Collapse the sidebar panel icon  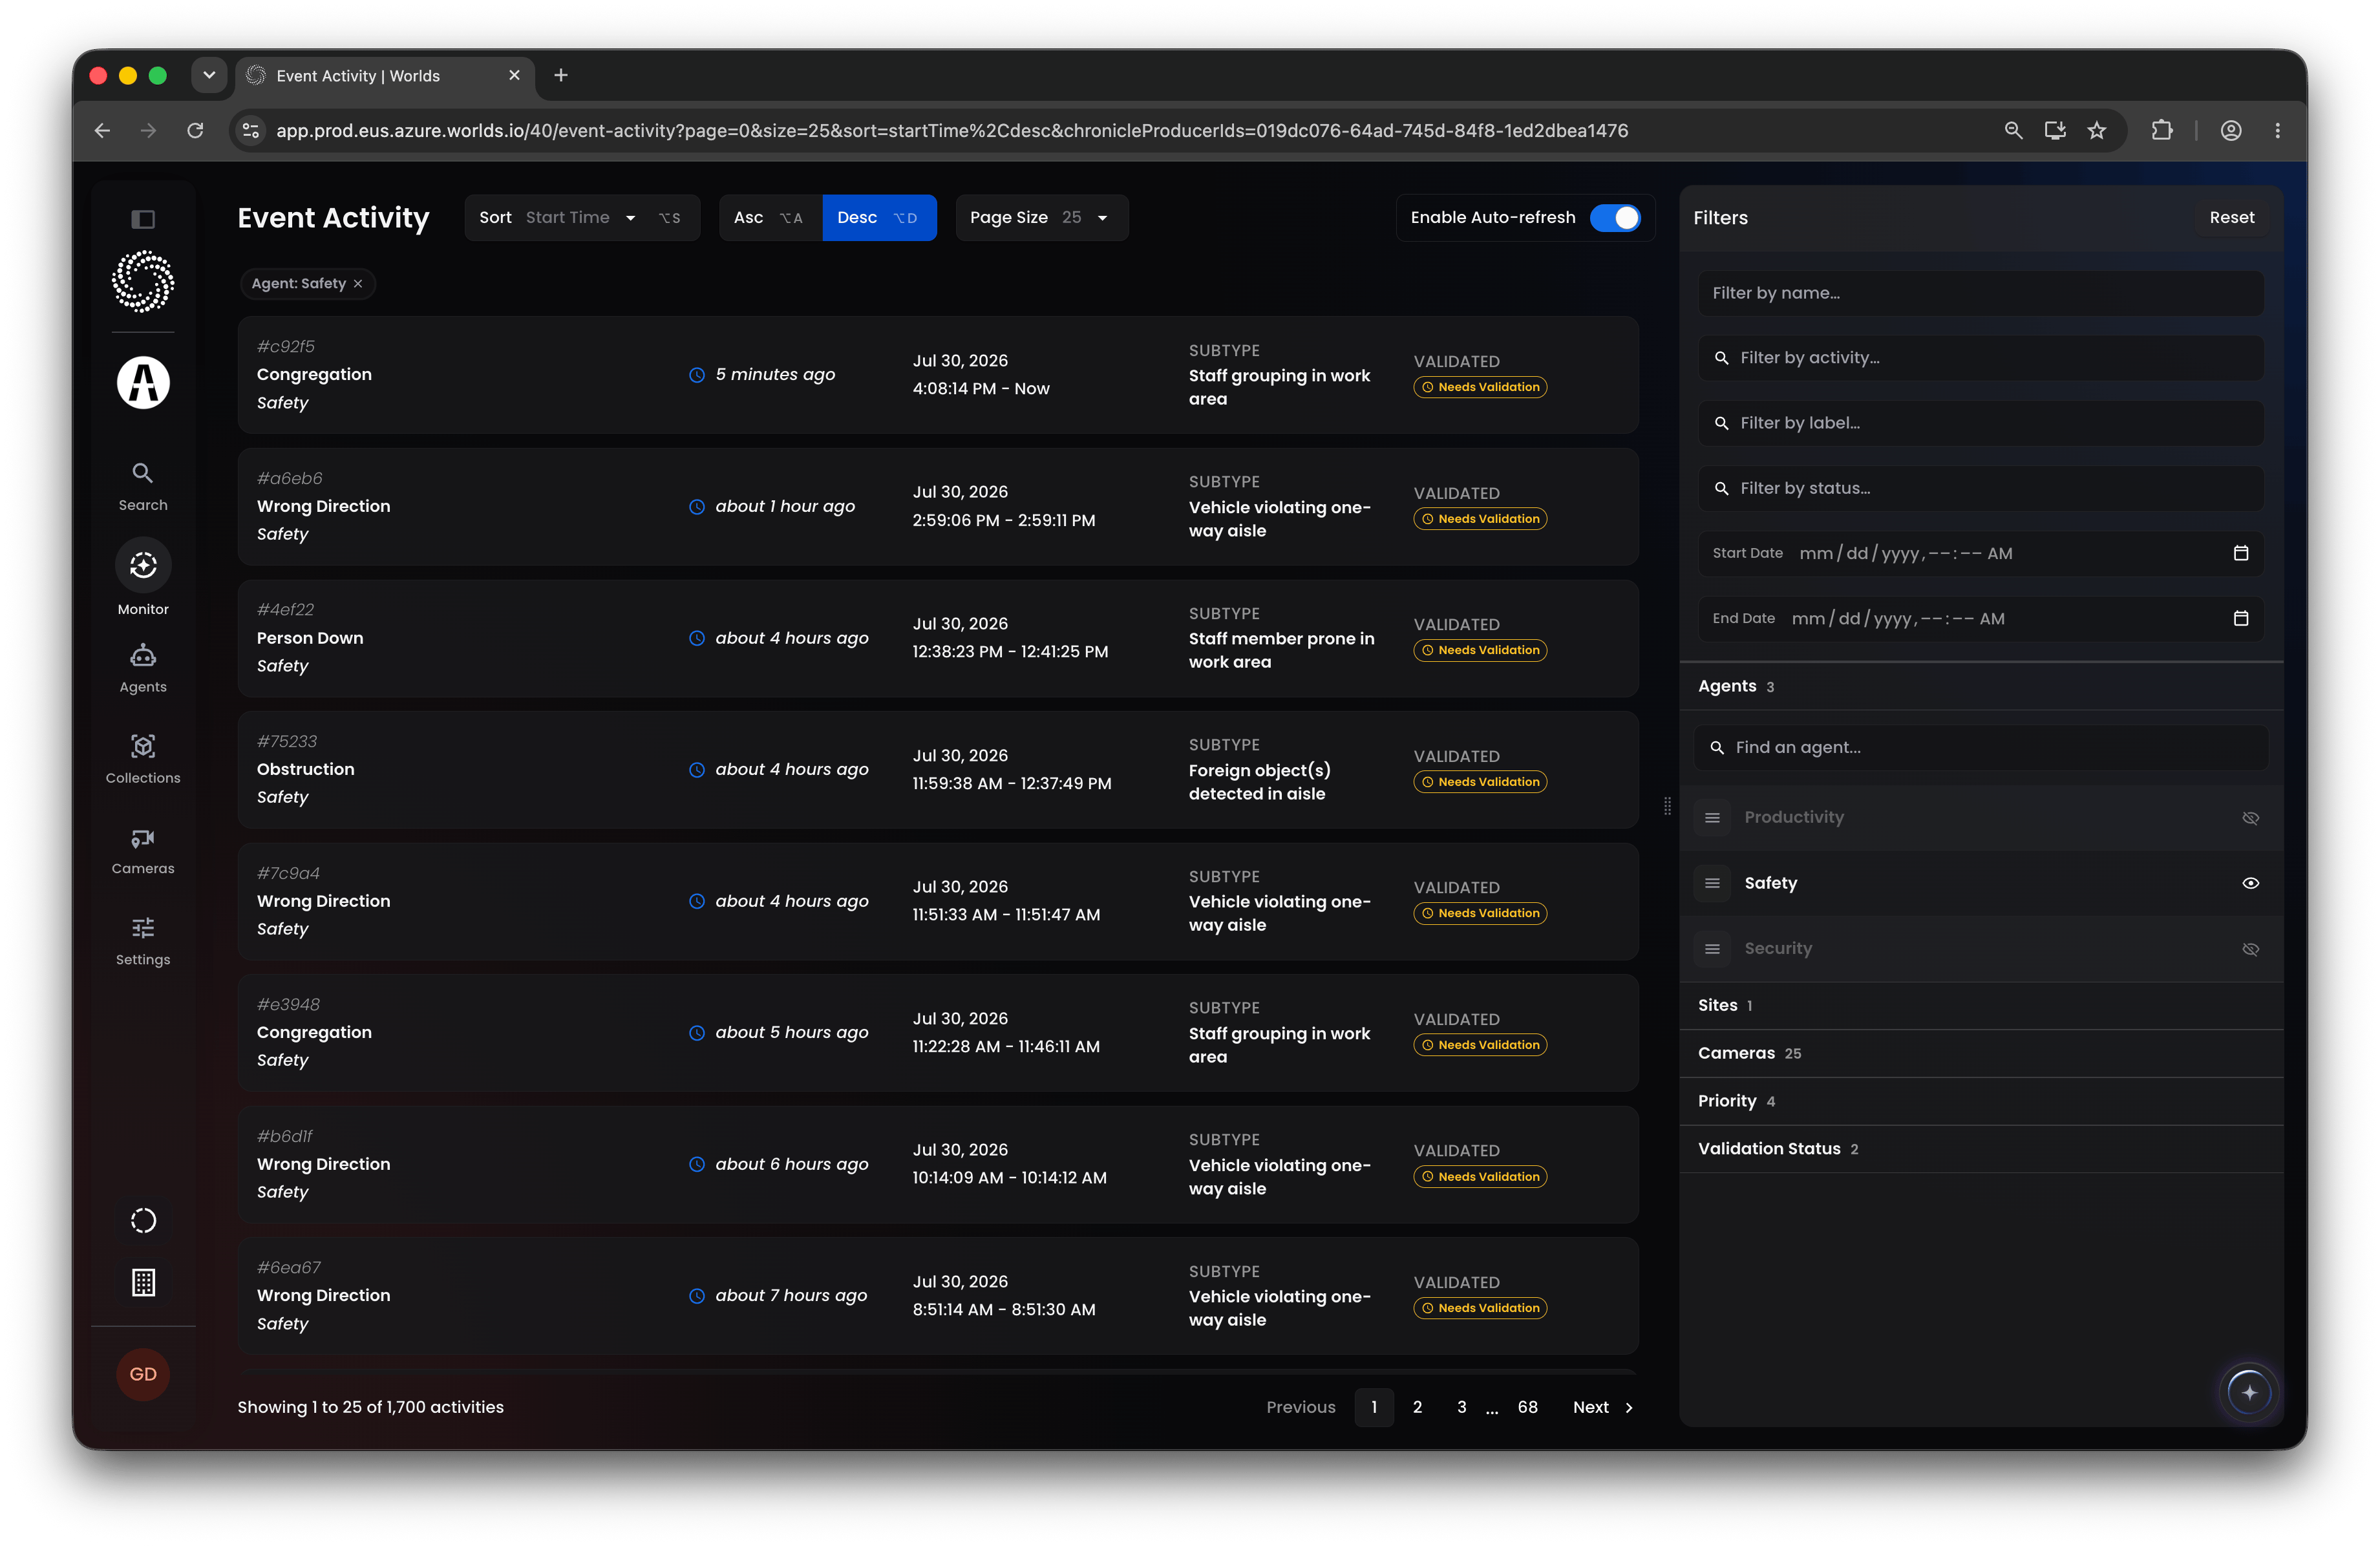pyautogui.click(x=143, y=219)
